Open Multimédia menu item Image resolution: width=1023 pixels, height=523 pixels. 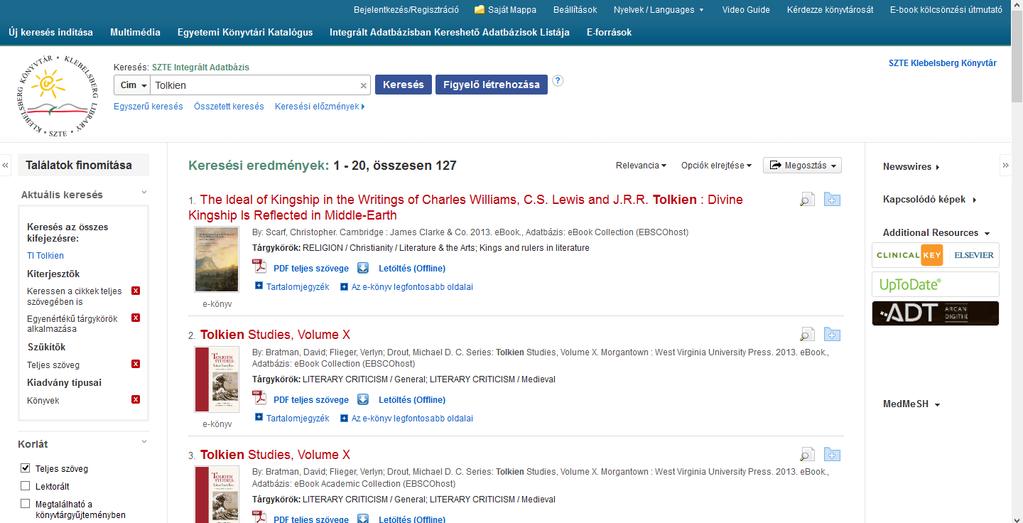coord(135,32)
